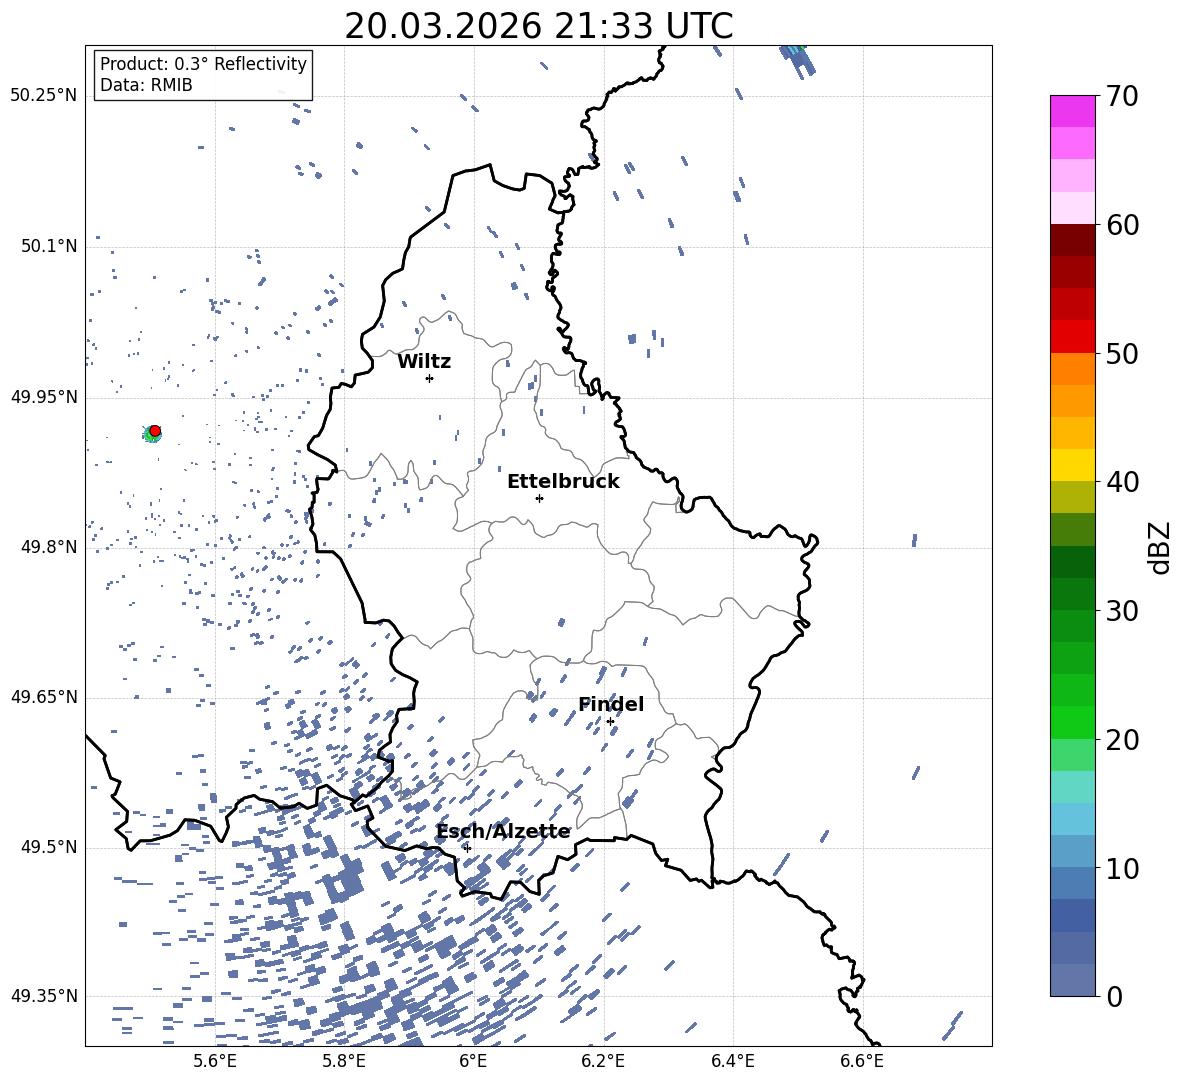Screen dimensions: 1184x1081
Task: Click the 5.8°E longitude label
Action: [x=344, y=1061]
